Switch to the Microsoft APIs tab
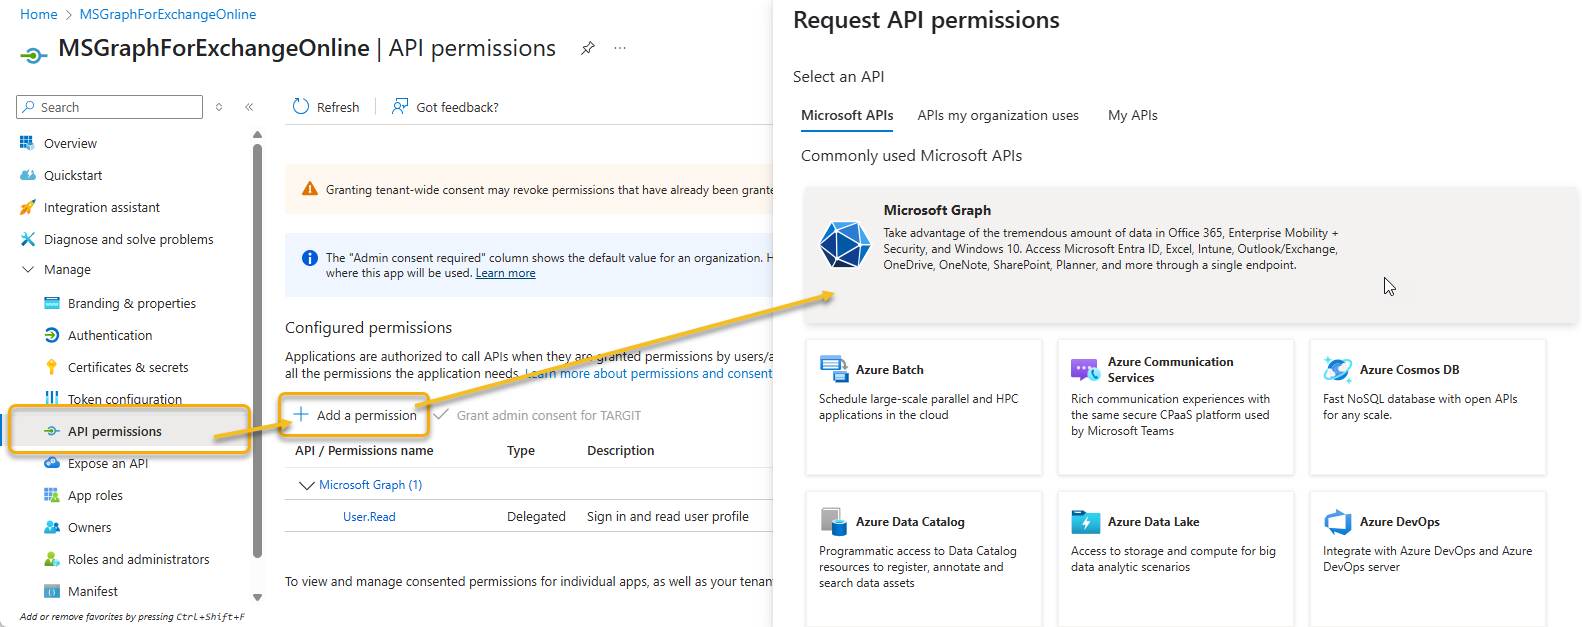 847,115
